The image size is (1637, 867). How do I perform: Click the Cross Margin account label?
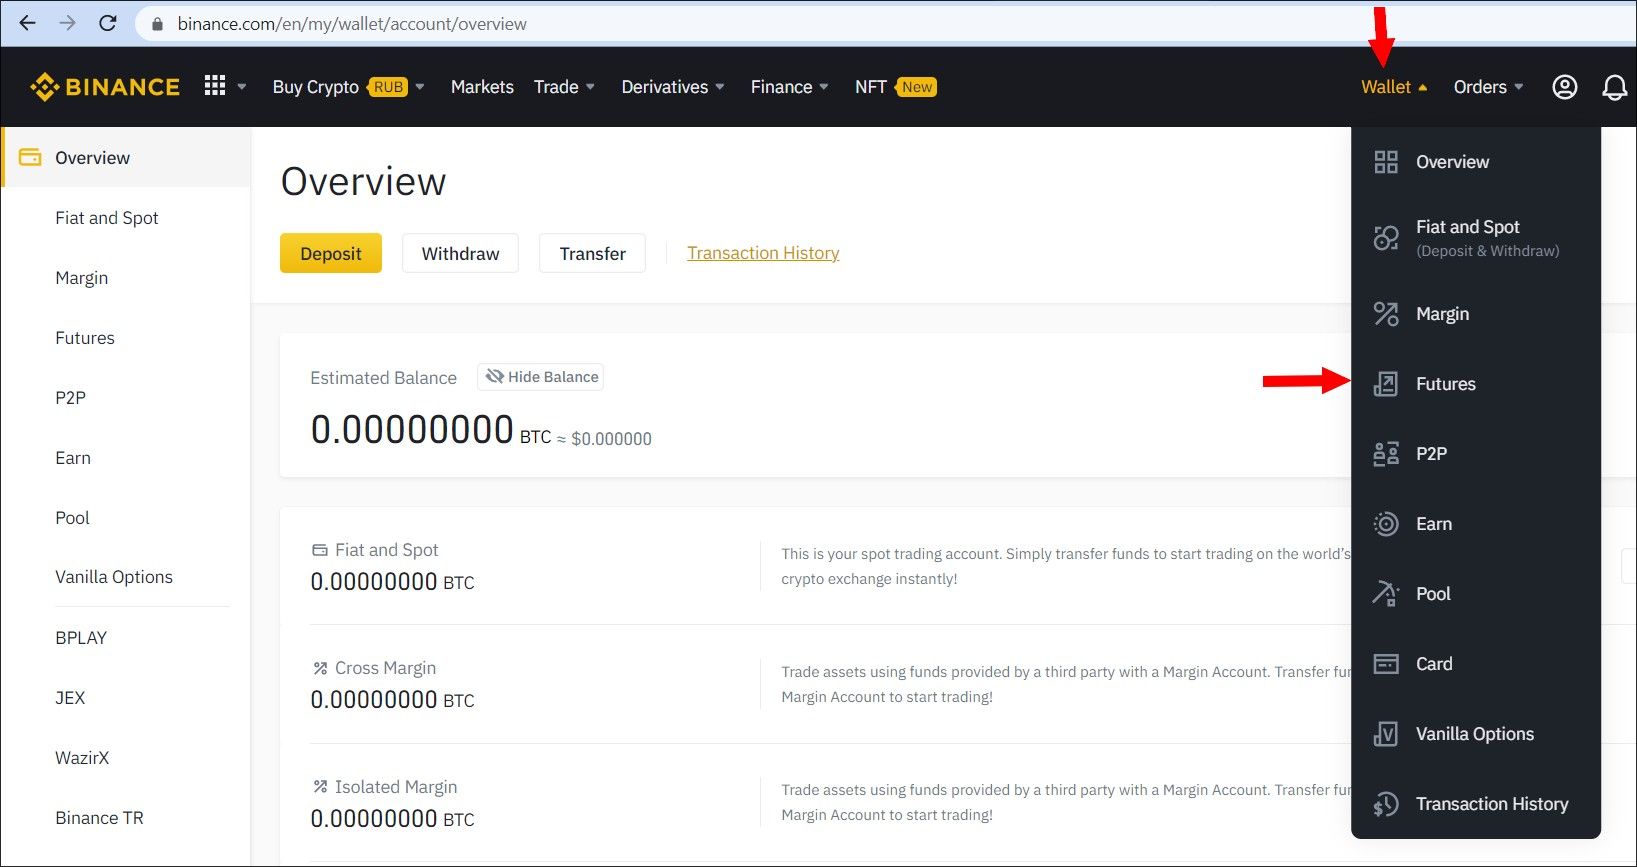point(385,668)
